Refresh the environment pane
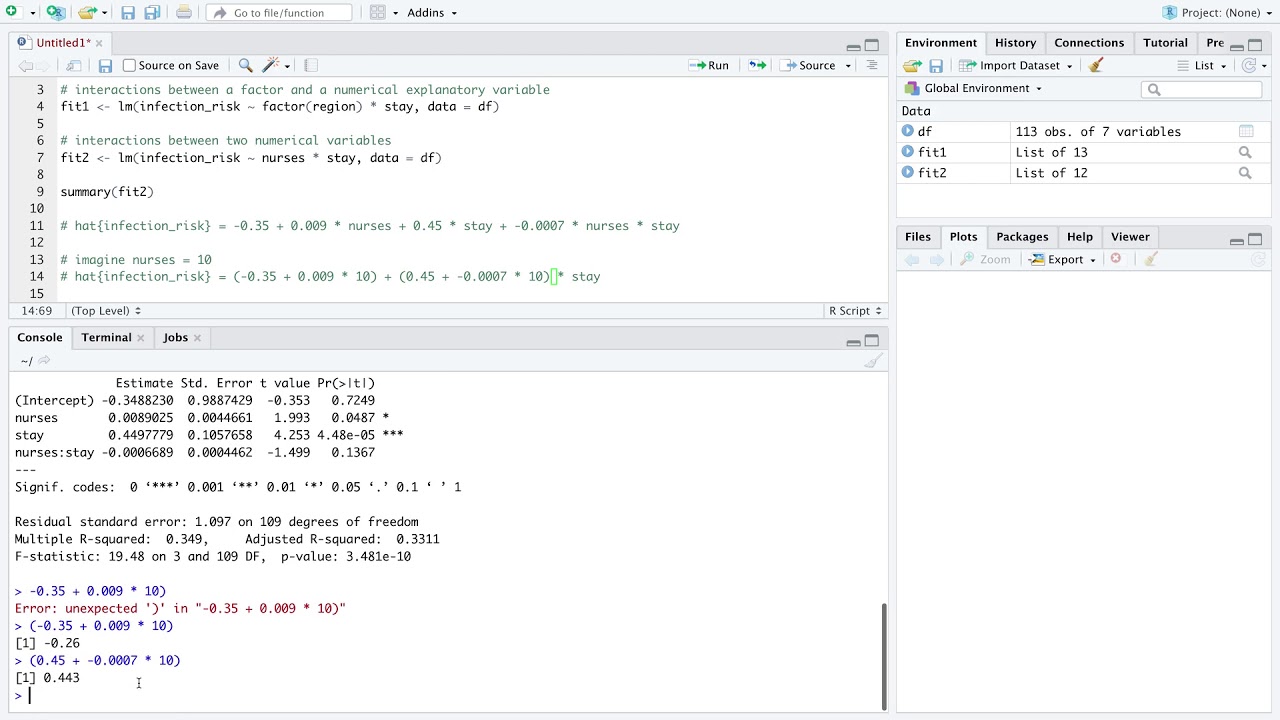This screenshot has height=720, width=1280. point(1248,65)
